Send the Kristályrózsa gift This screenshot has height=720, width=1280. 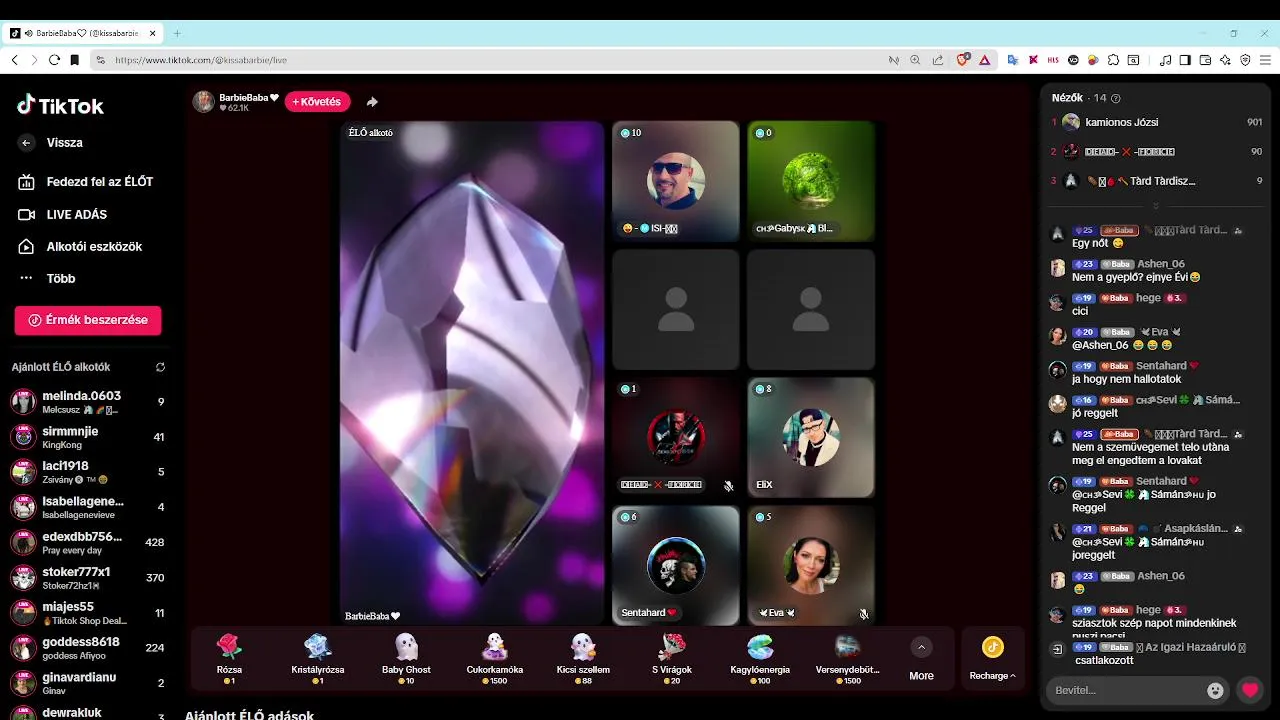pos(318,657)
